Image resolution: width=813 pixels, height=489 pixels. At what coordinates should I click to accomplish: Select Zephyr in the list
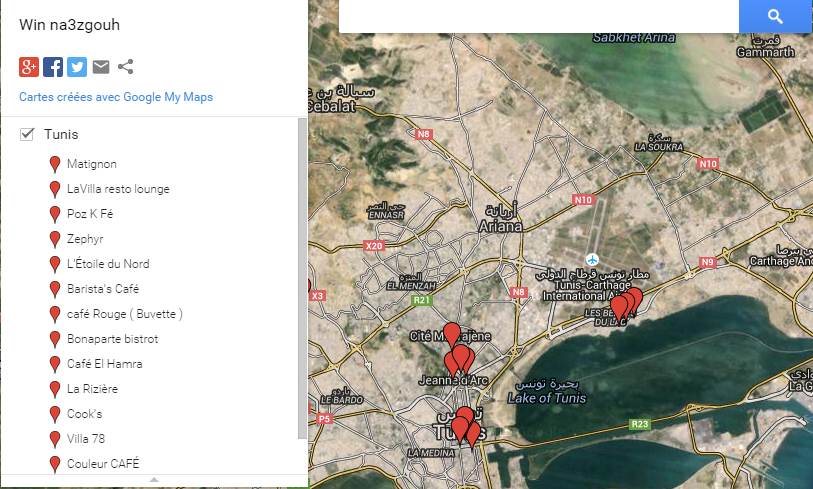85,239
